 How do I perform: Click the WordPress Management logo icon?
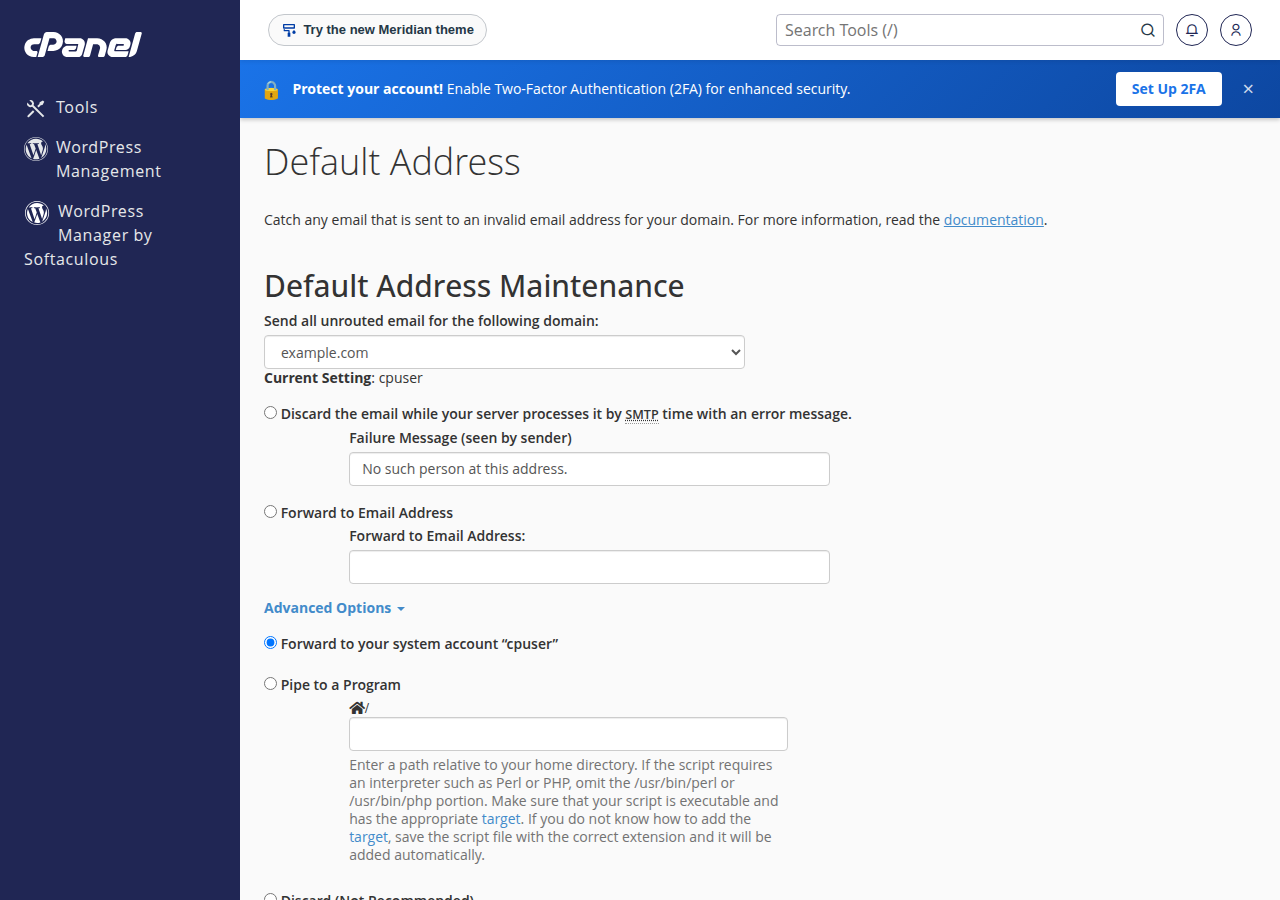pos(36,149)
